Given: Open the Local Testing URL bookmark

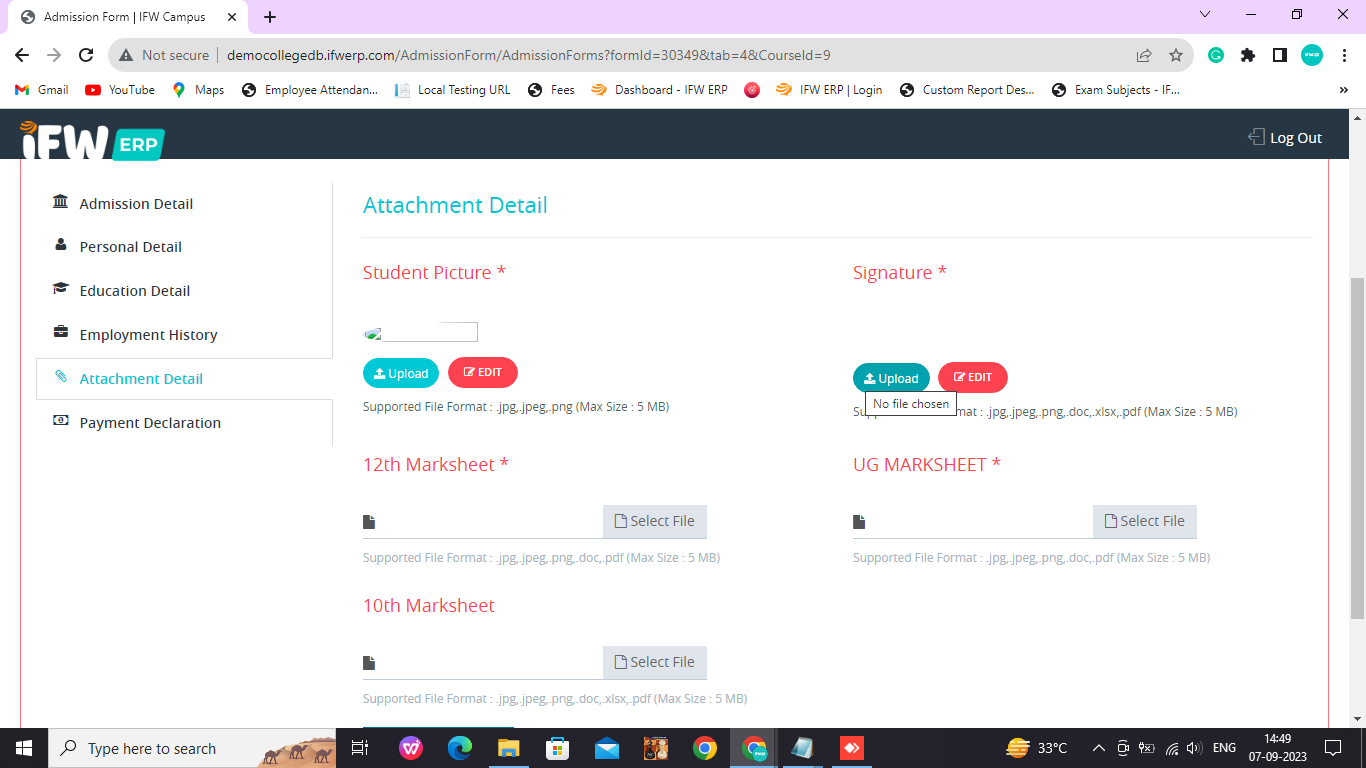Looking at the screenshot, I should (453, 90).
